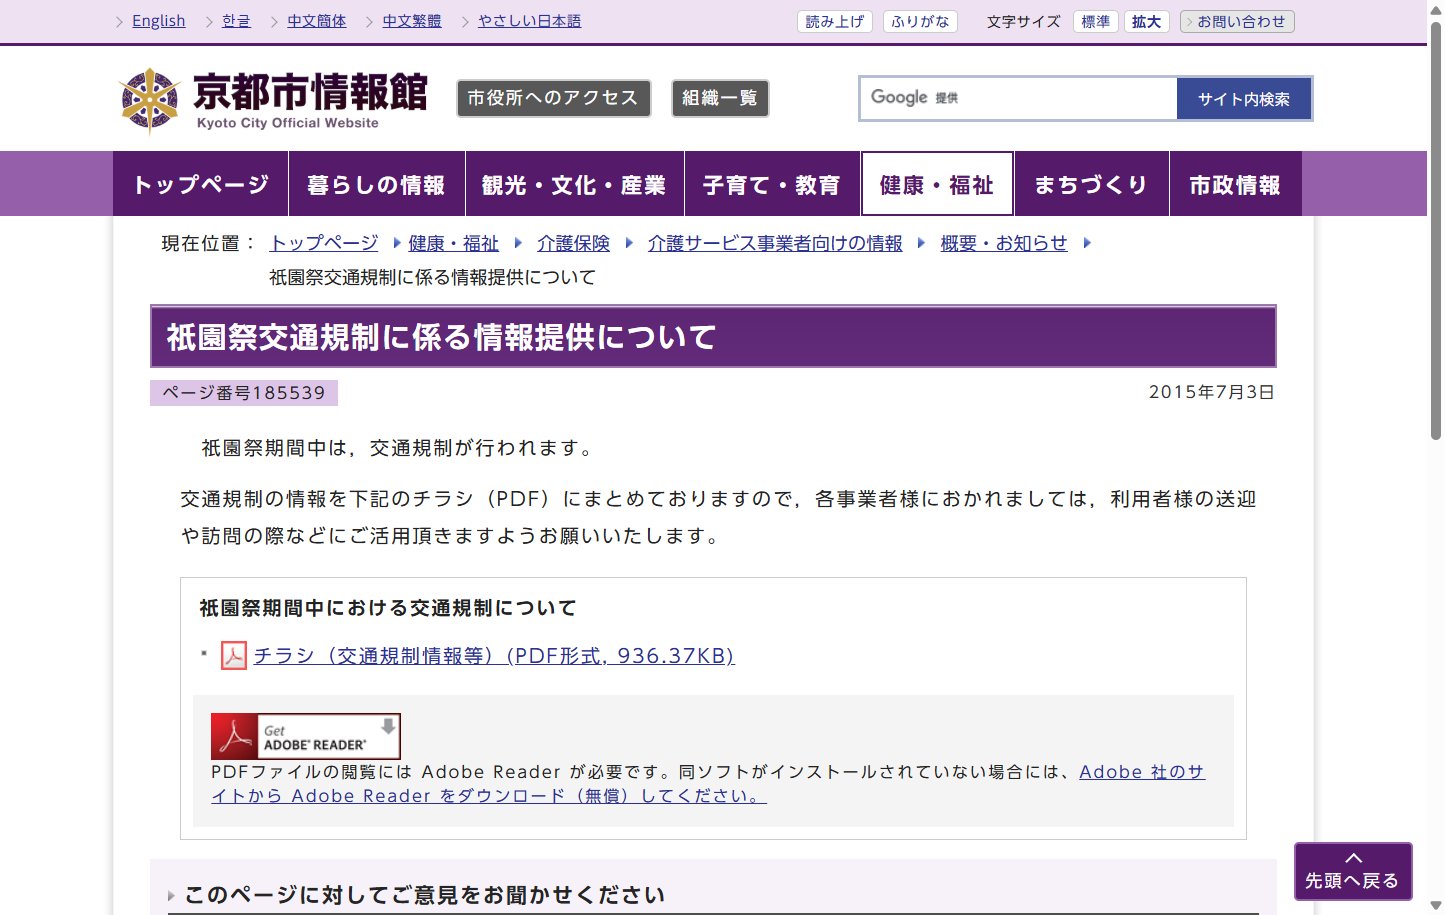Screen dimensions: 1445x915
Task: Click the ページ番号185539 label
Action: click(x=244, y=393)
